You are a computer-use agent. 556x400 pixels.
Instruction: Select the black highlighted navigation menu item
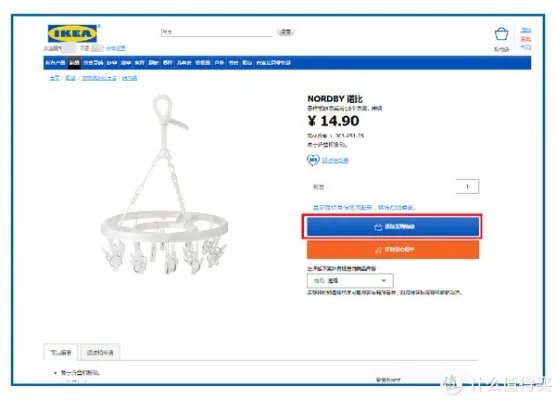(x=74, y=63)
